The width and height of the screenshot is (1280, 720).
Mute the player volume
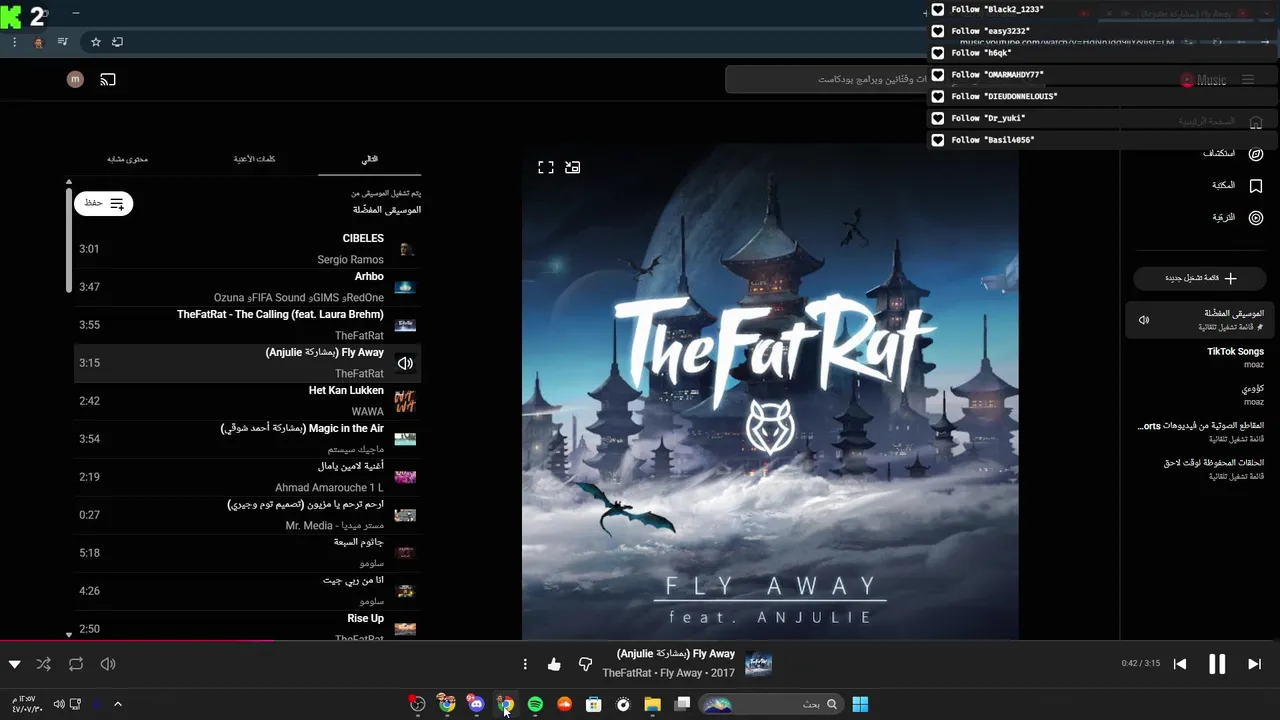tap(108, 664)
